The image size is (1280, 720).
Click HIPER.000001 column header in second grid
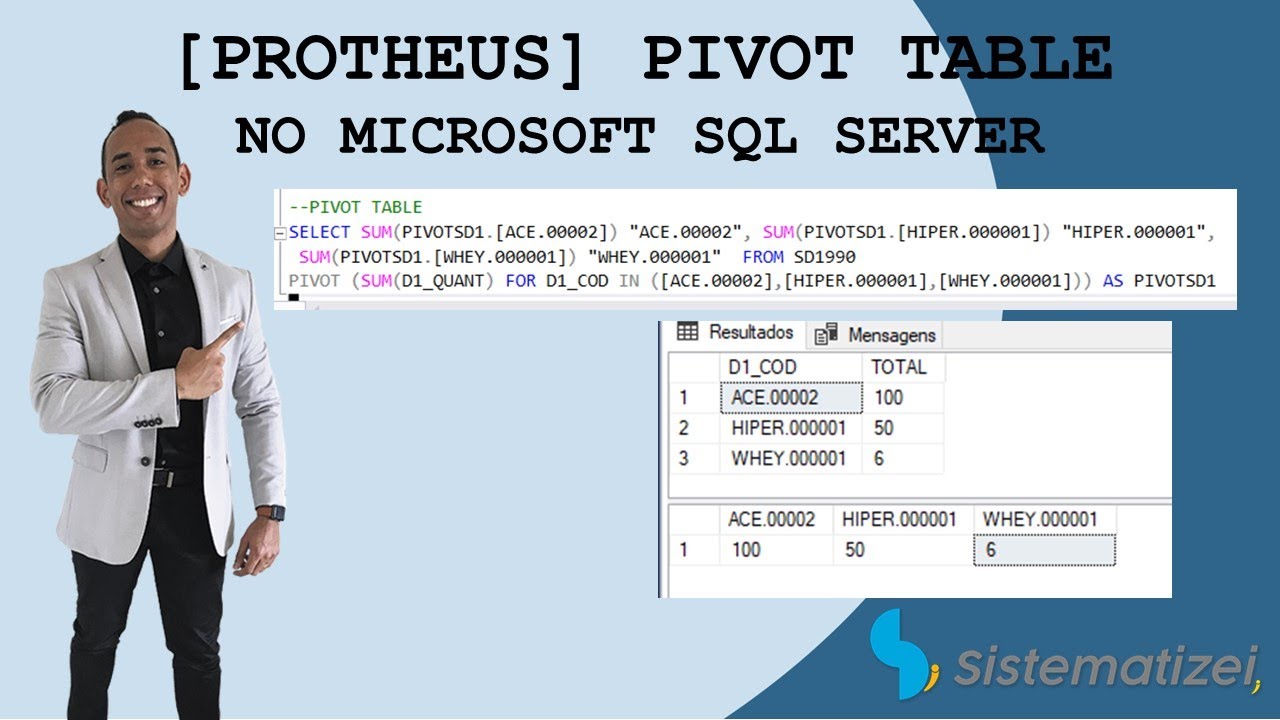pos(903,520)
